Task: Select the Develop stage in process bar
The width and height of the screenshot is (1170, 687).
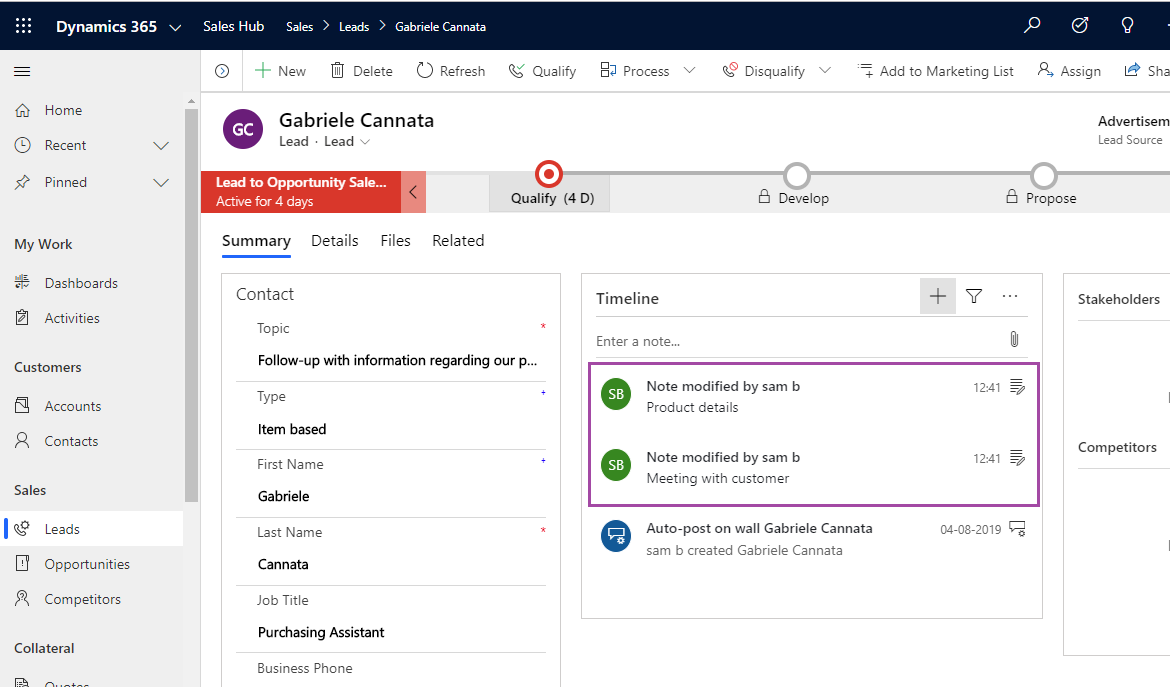Action: tap(796, 177)
